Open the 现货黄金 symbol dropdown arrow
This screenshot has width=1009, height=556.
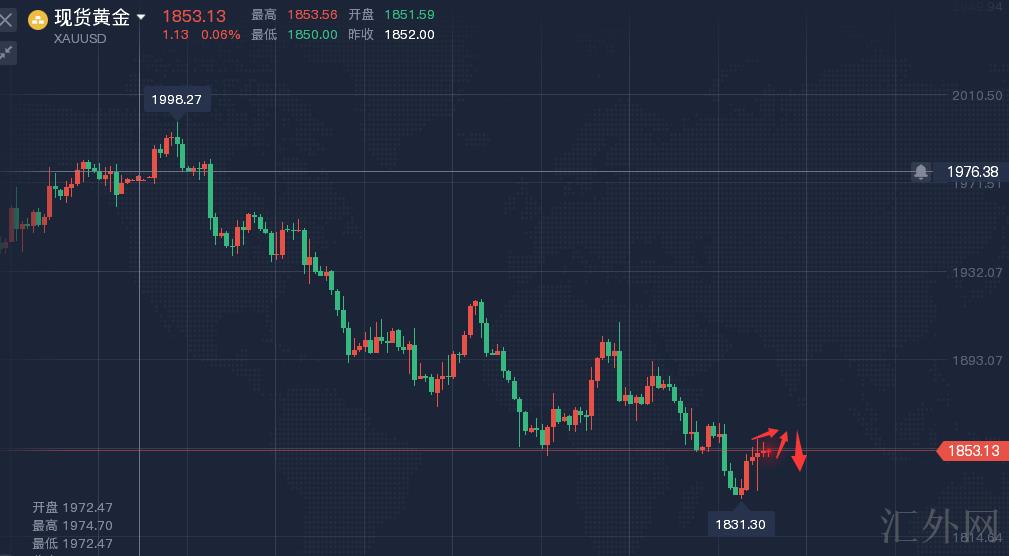click(x=141, y=17)
